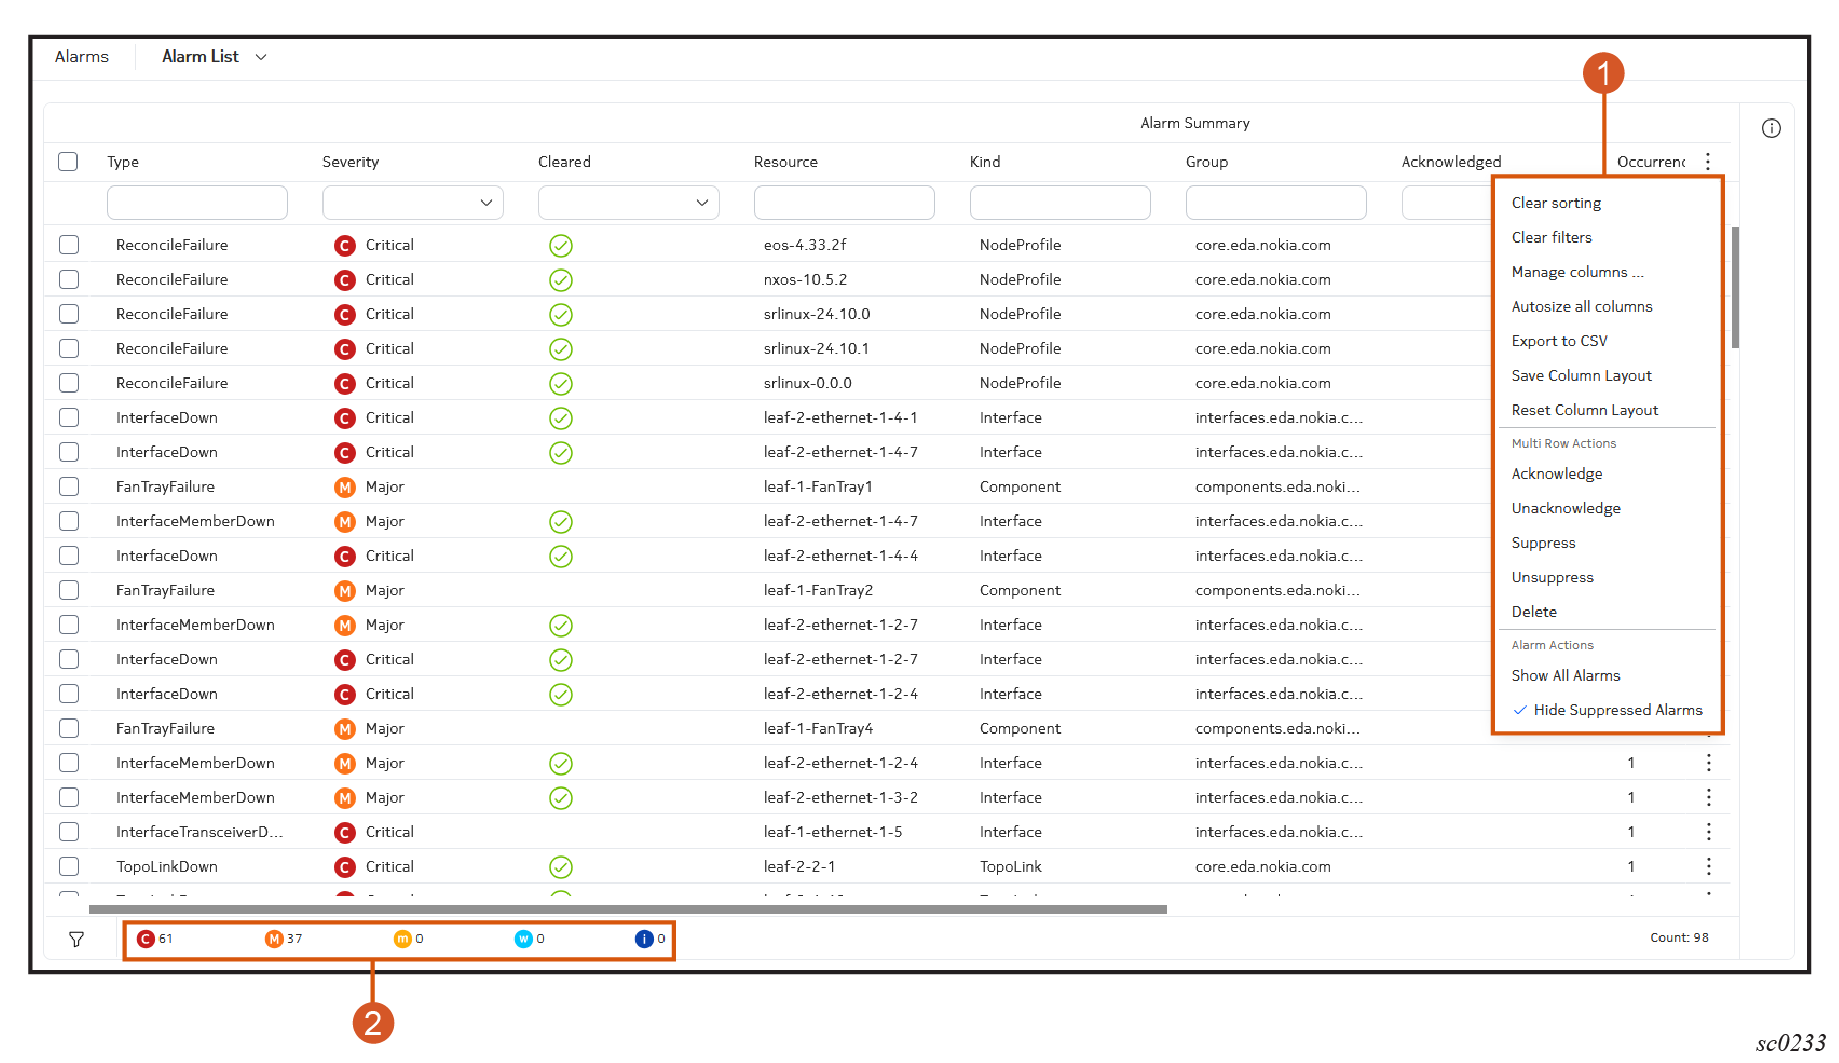Click Major severity icon on leaf-1-FanTray1 row
Screen dimensions: 1839x1063
coord(345,487)
